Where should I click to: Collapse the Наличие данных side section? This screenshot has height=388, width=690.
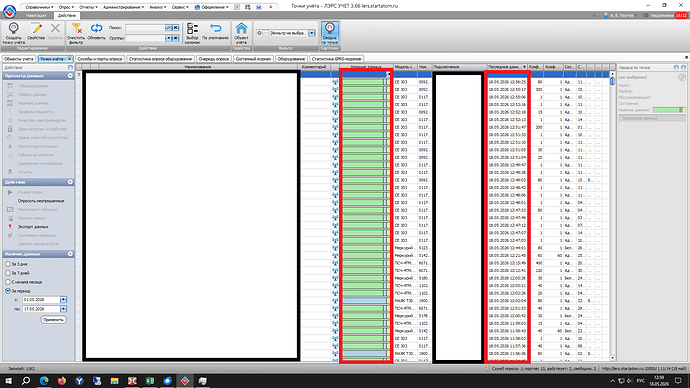tap(70, 254)
